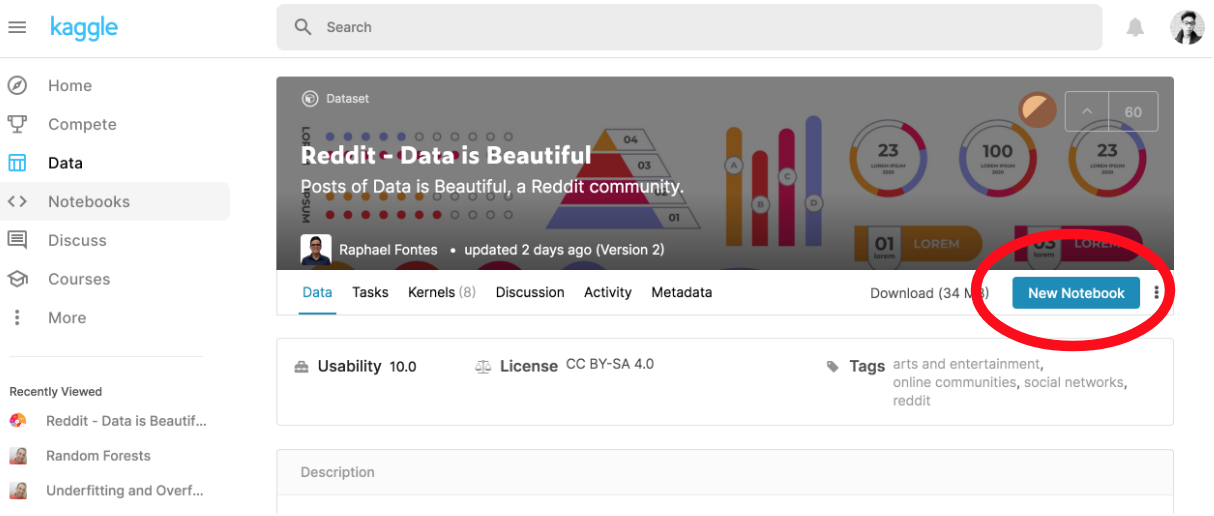Click Raphael Fontes author thumbnail

click(316, 250)
